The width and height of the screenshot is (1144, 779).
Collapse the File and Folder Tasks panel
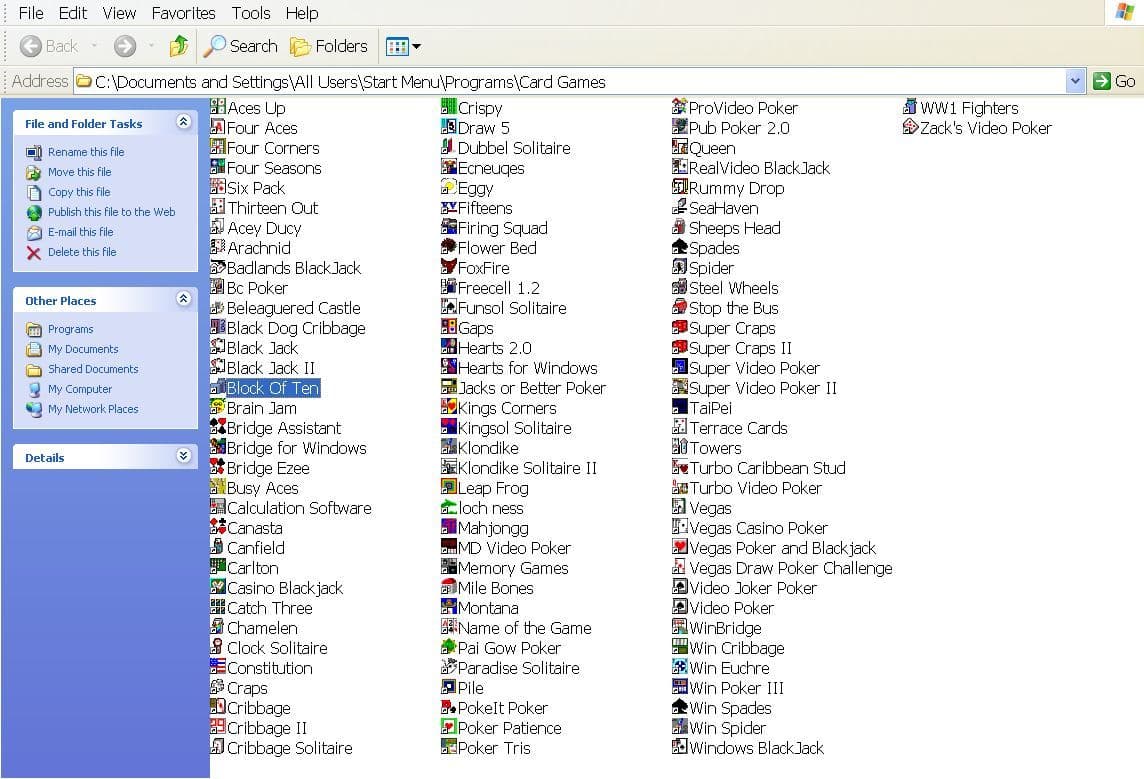(x=184, y=122)
